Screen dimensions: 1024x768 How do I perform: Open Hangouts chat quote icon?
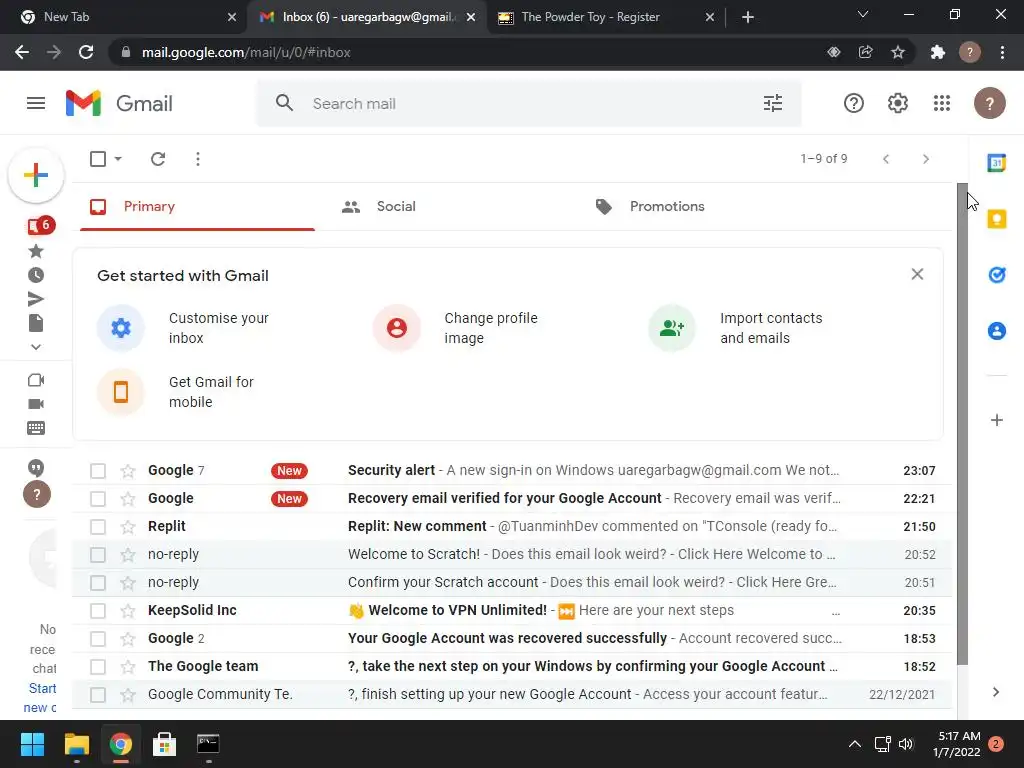coord(36,468)
